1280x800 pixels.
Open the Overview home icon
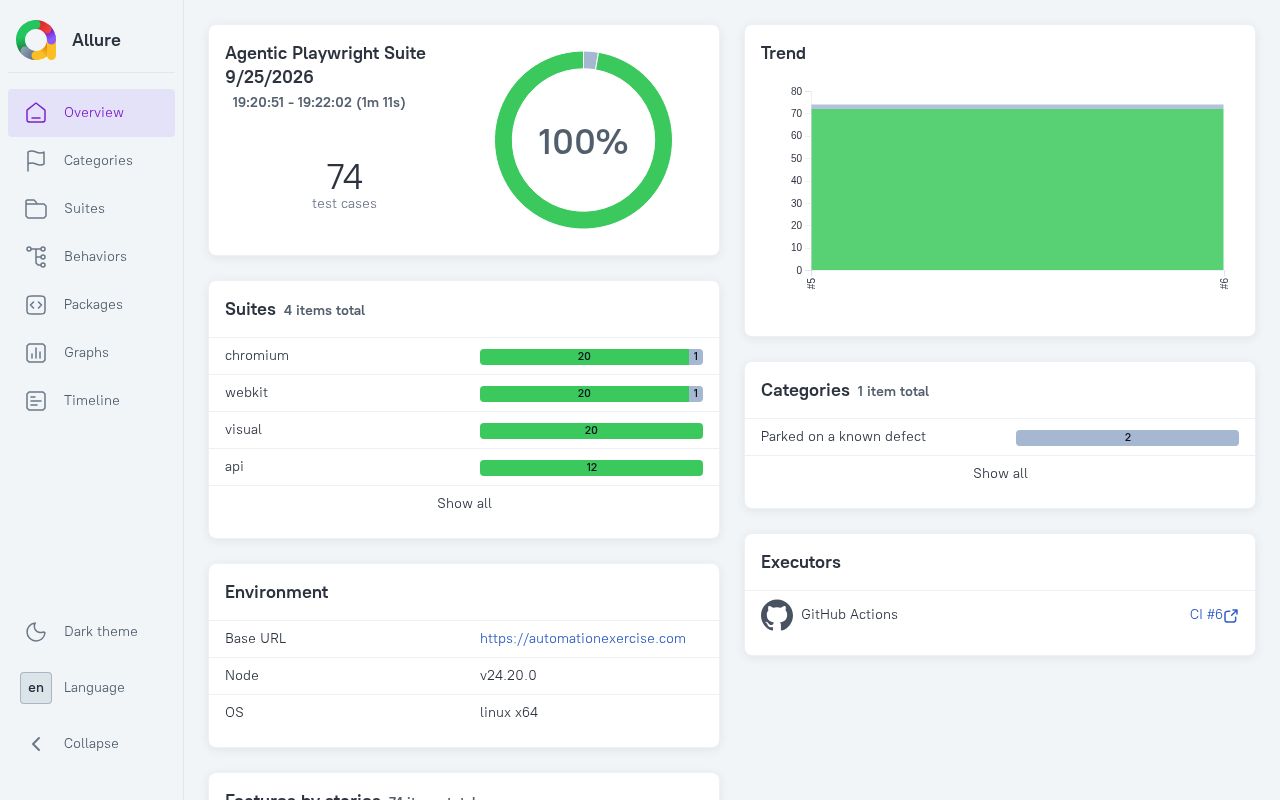pos(36,112)
